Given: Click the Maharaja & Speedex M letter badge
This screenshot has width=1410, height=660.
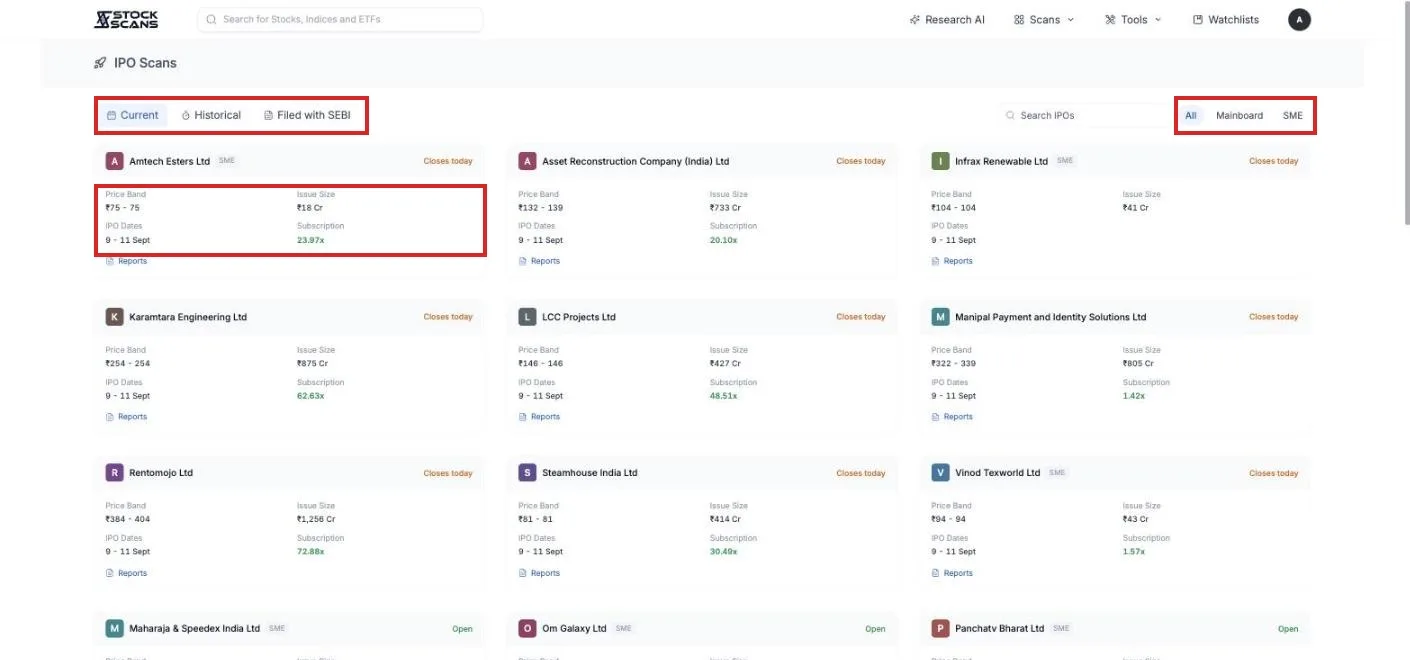Looking at the screenshot, I should click(x=114, y=629).
